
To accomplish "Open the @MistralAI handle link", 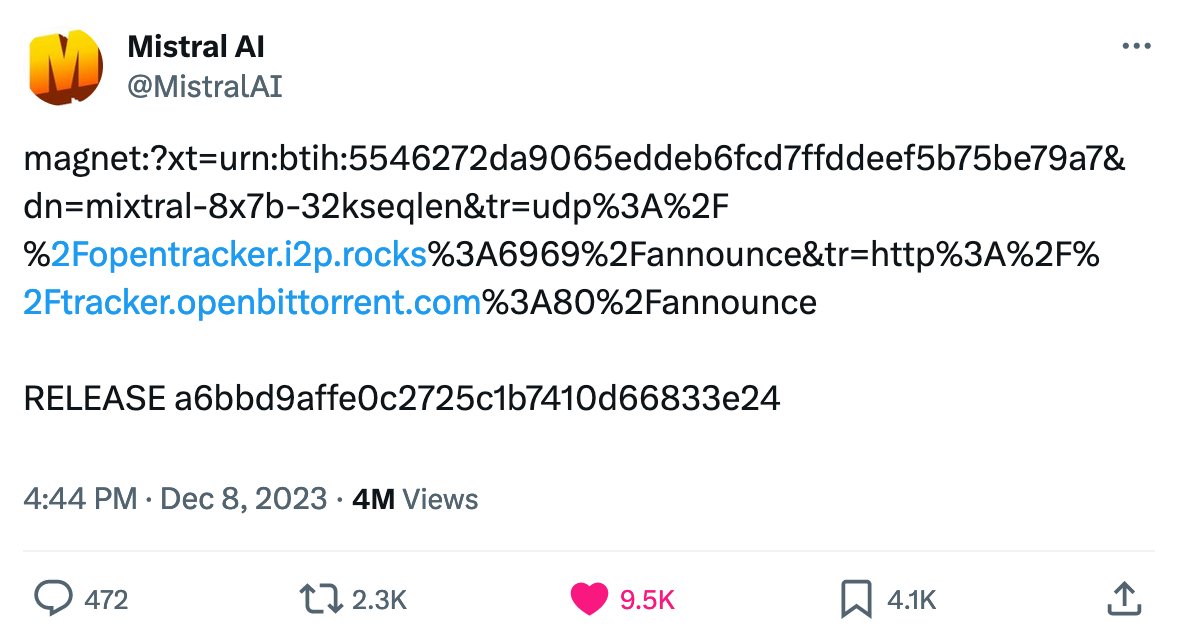I will [205, 87].
